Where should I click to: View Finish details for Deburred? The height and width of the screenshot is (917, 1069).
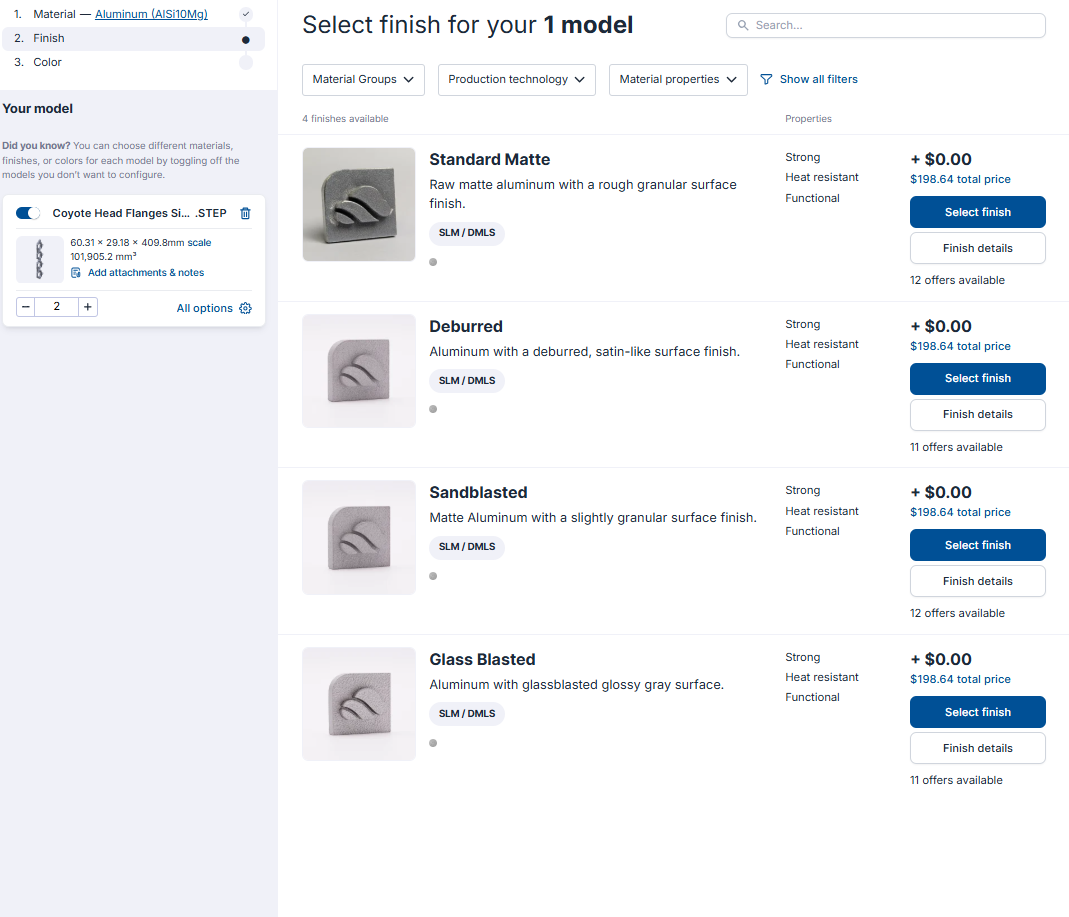tap(978, 415)
